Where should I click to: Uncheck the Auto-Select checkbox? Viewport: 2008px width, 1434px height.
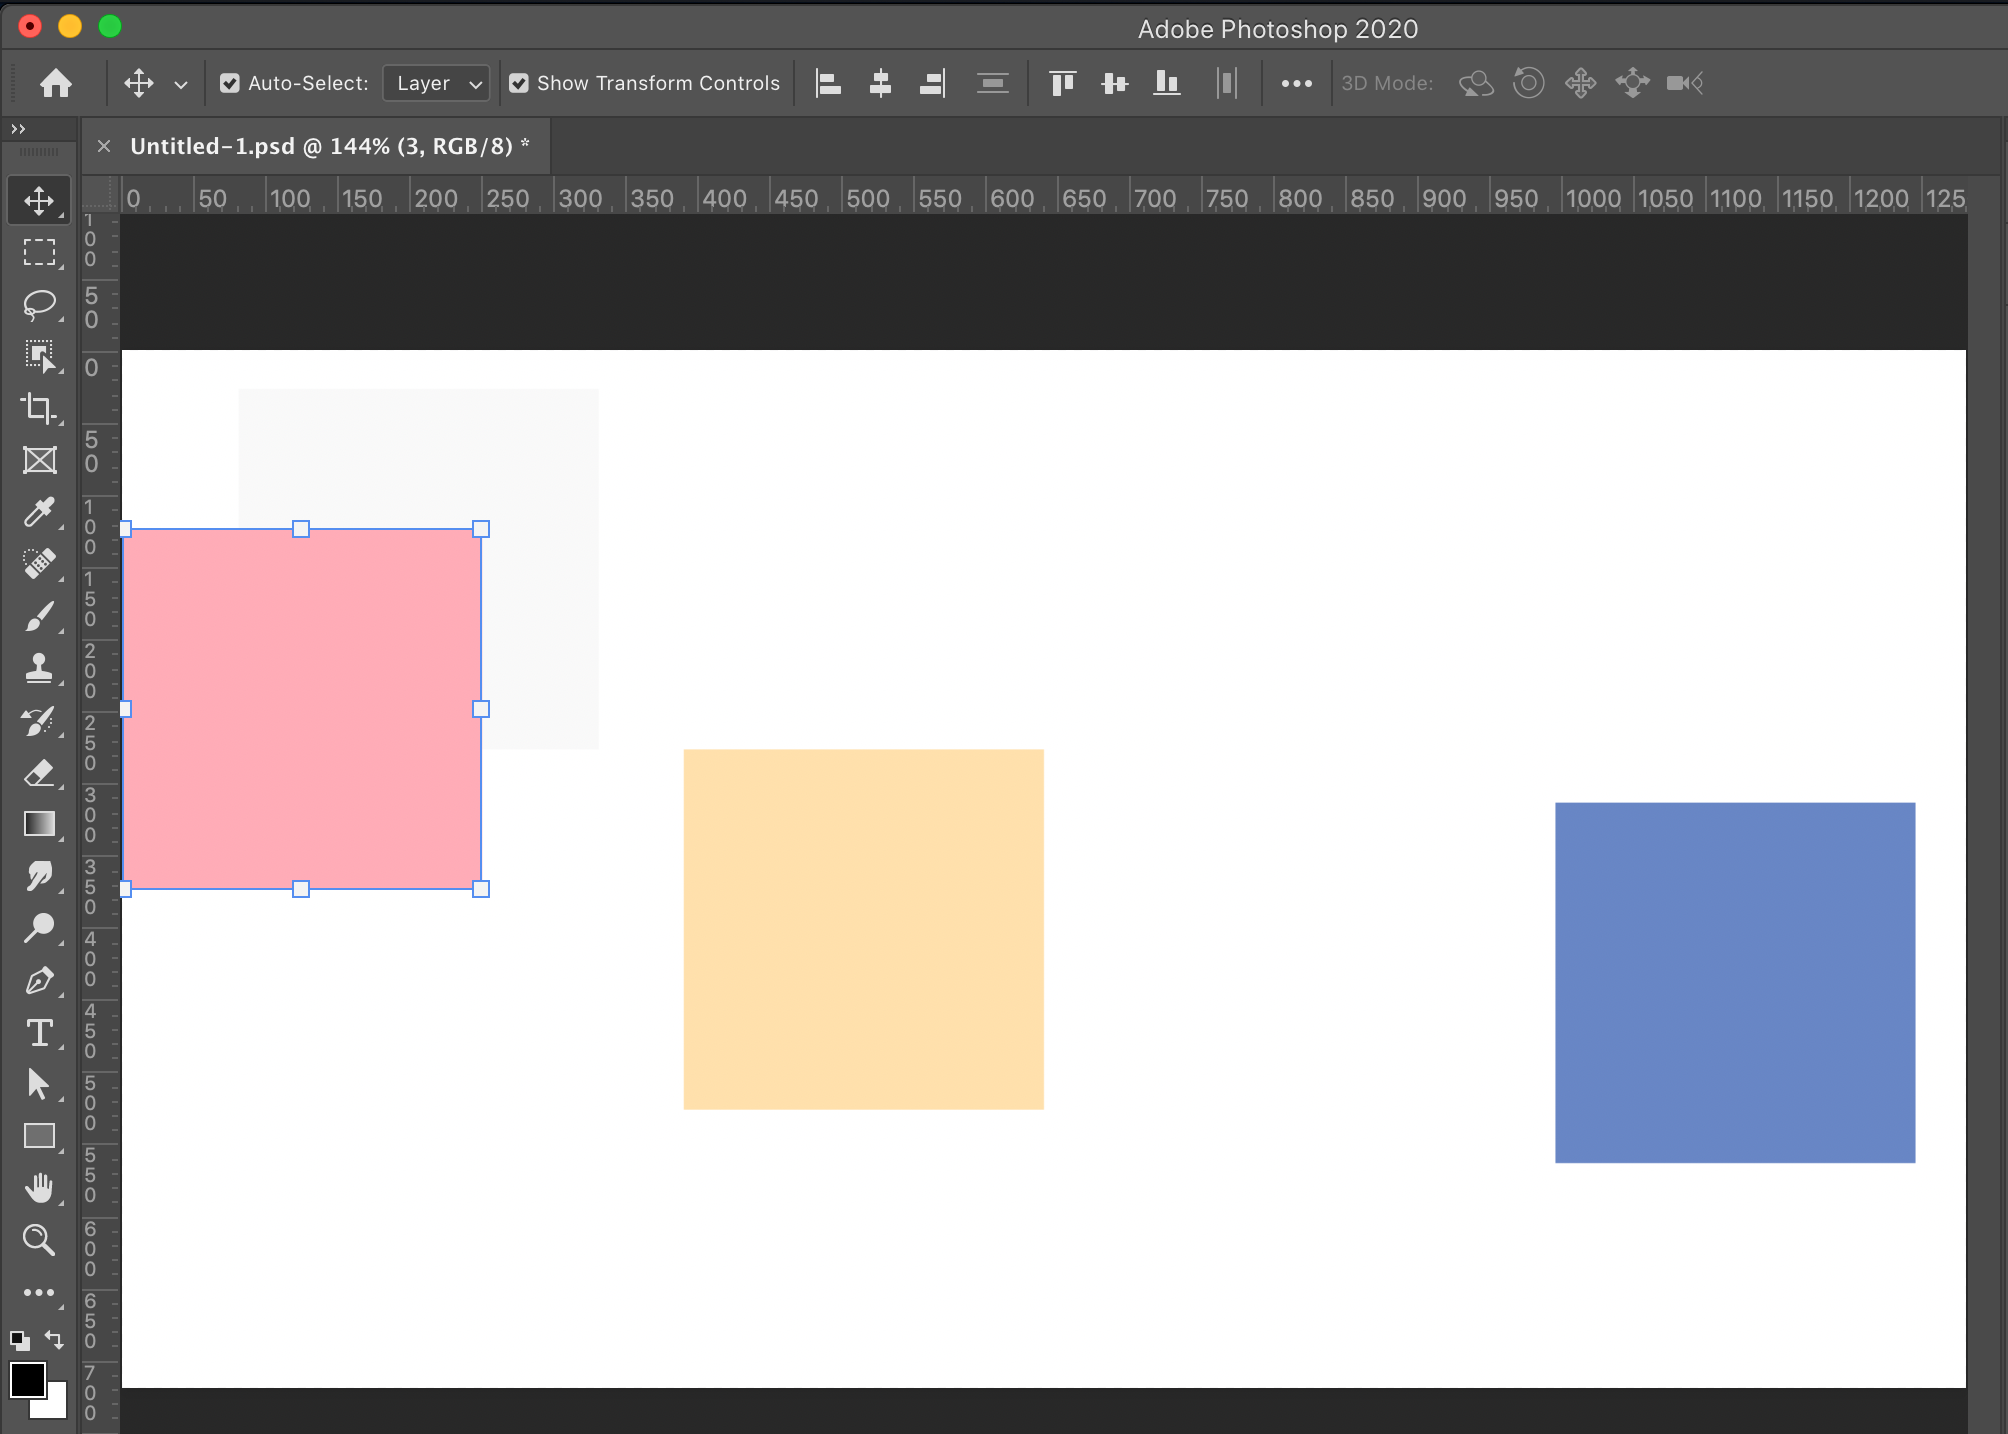230,83
